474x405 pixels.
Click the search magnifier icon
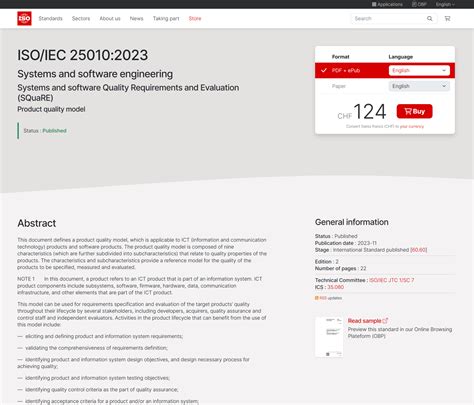430,19
